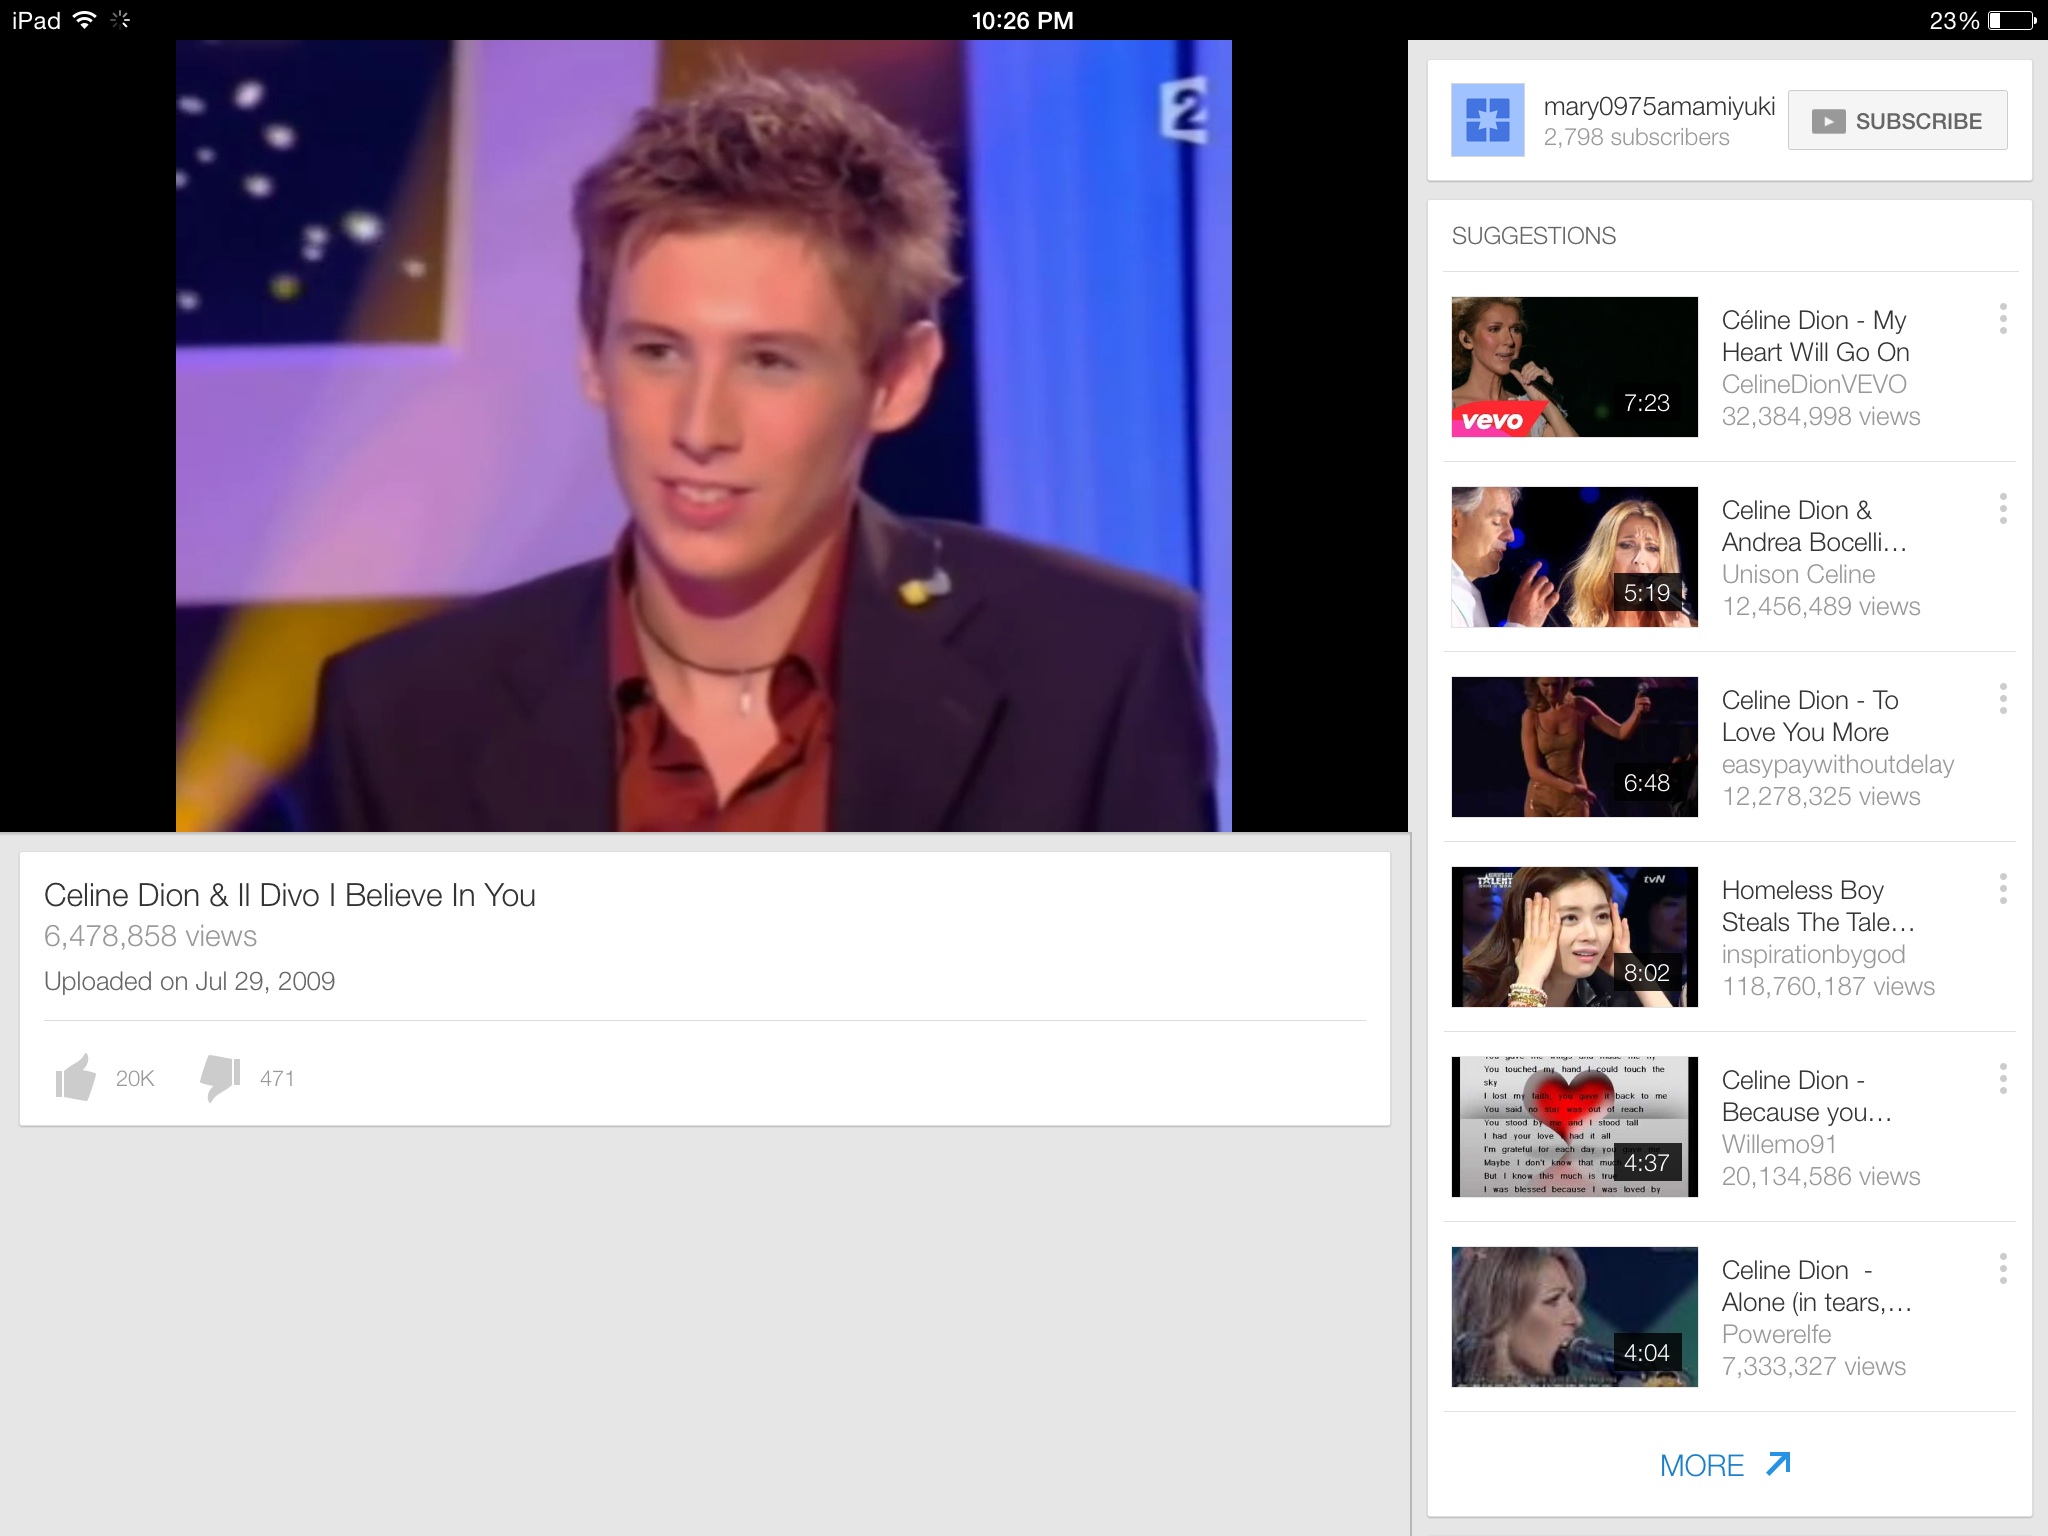
Task: Open Celine Dion - To Love You More title
Action: point(1810,716)
